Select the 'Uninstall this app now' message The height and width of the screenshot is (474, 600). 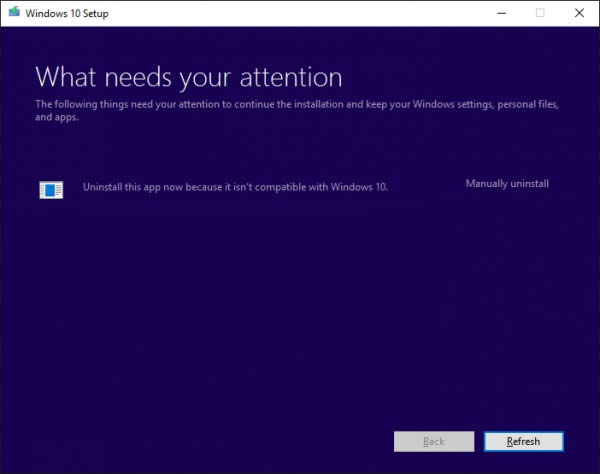(x=234, y=187)
